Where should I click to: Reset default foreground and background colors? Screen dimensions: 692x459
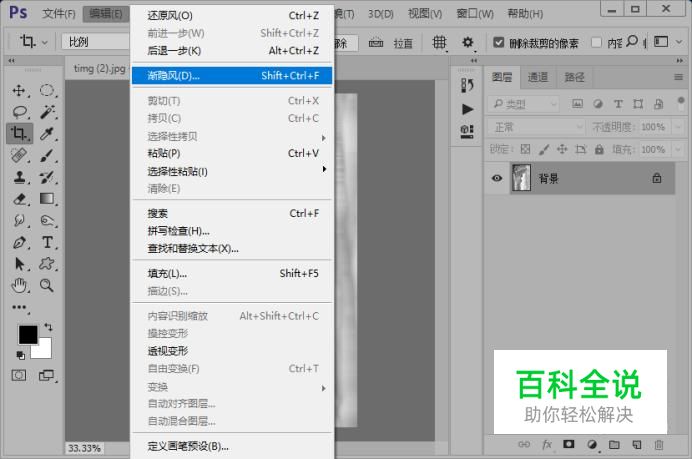[20, 355]
